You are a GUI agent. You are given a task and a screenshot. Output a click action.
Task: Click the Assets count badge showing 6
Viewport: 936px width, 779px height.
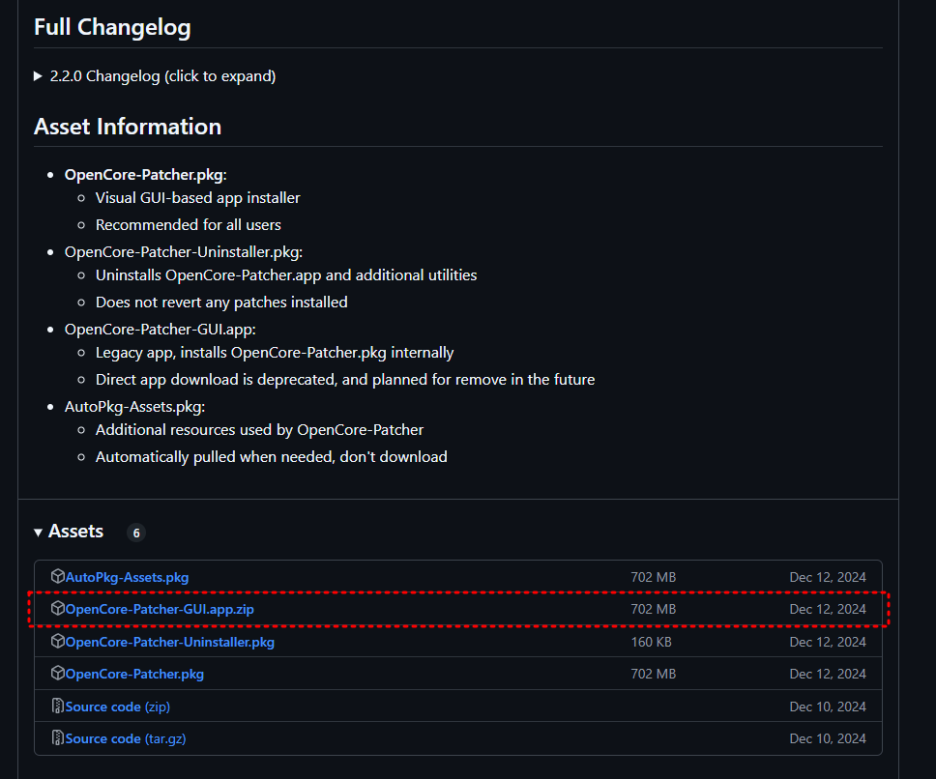tap(136, 532)
